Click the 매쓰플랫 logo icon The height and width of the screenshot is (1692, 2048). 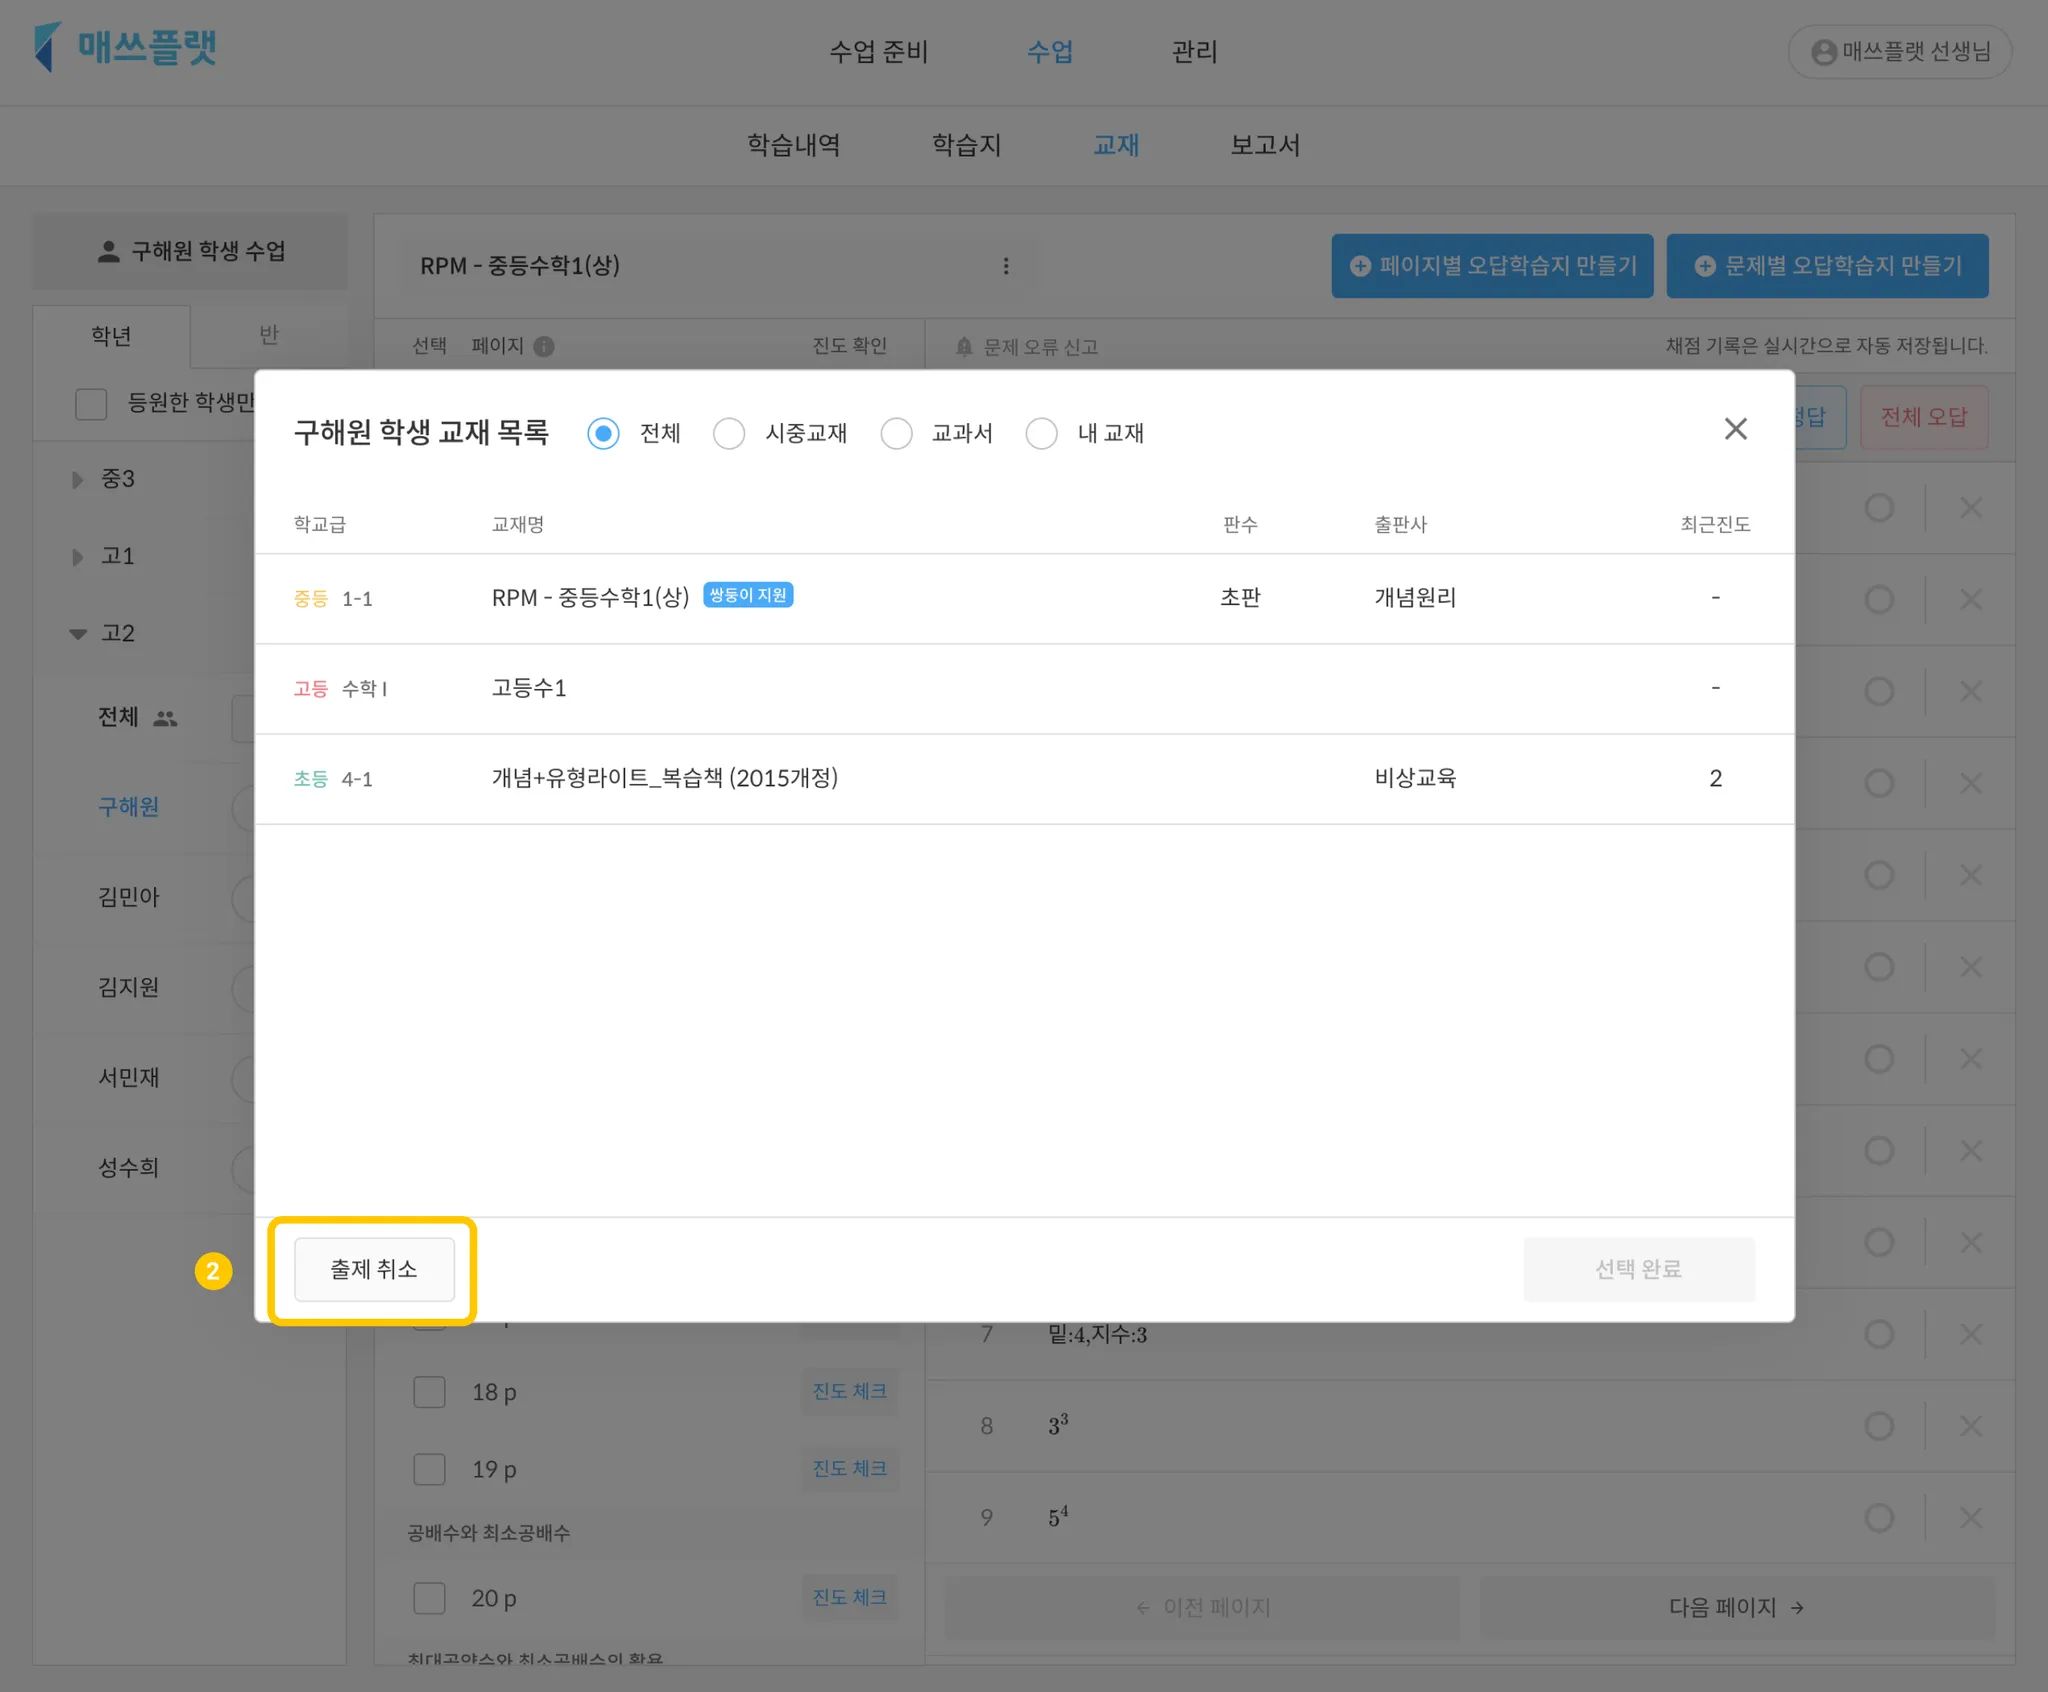(47, 47)
